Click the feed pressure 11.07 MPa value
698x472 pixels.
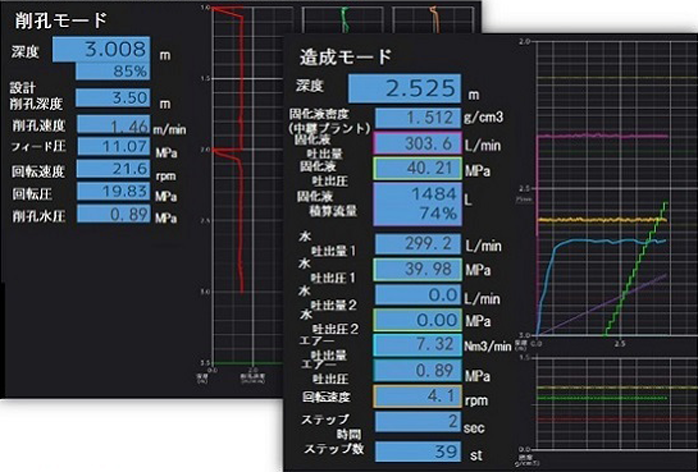[111, 147]
